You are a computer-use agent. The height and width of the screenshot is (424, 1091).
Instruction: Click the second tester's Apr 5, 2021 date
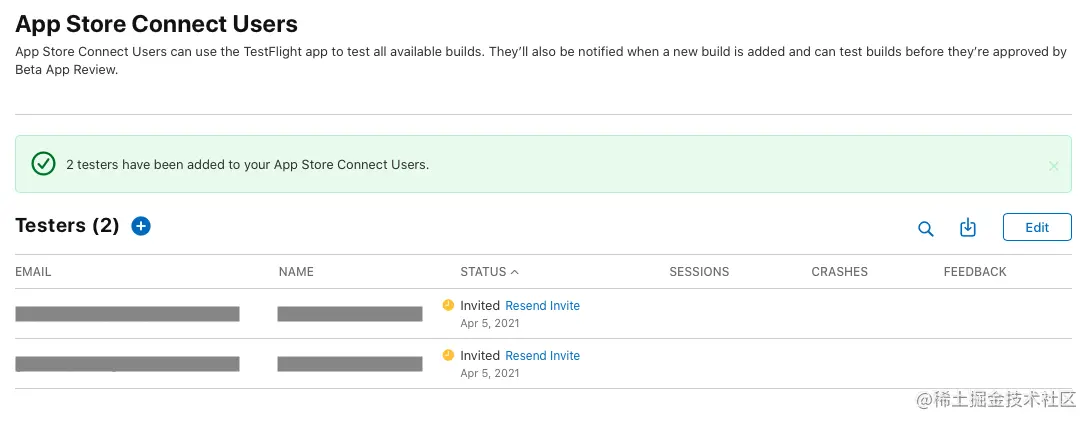click(x=490, y=373)
